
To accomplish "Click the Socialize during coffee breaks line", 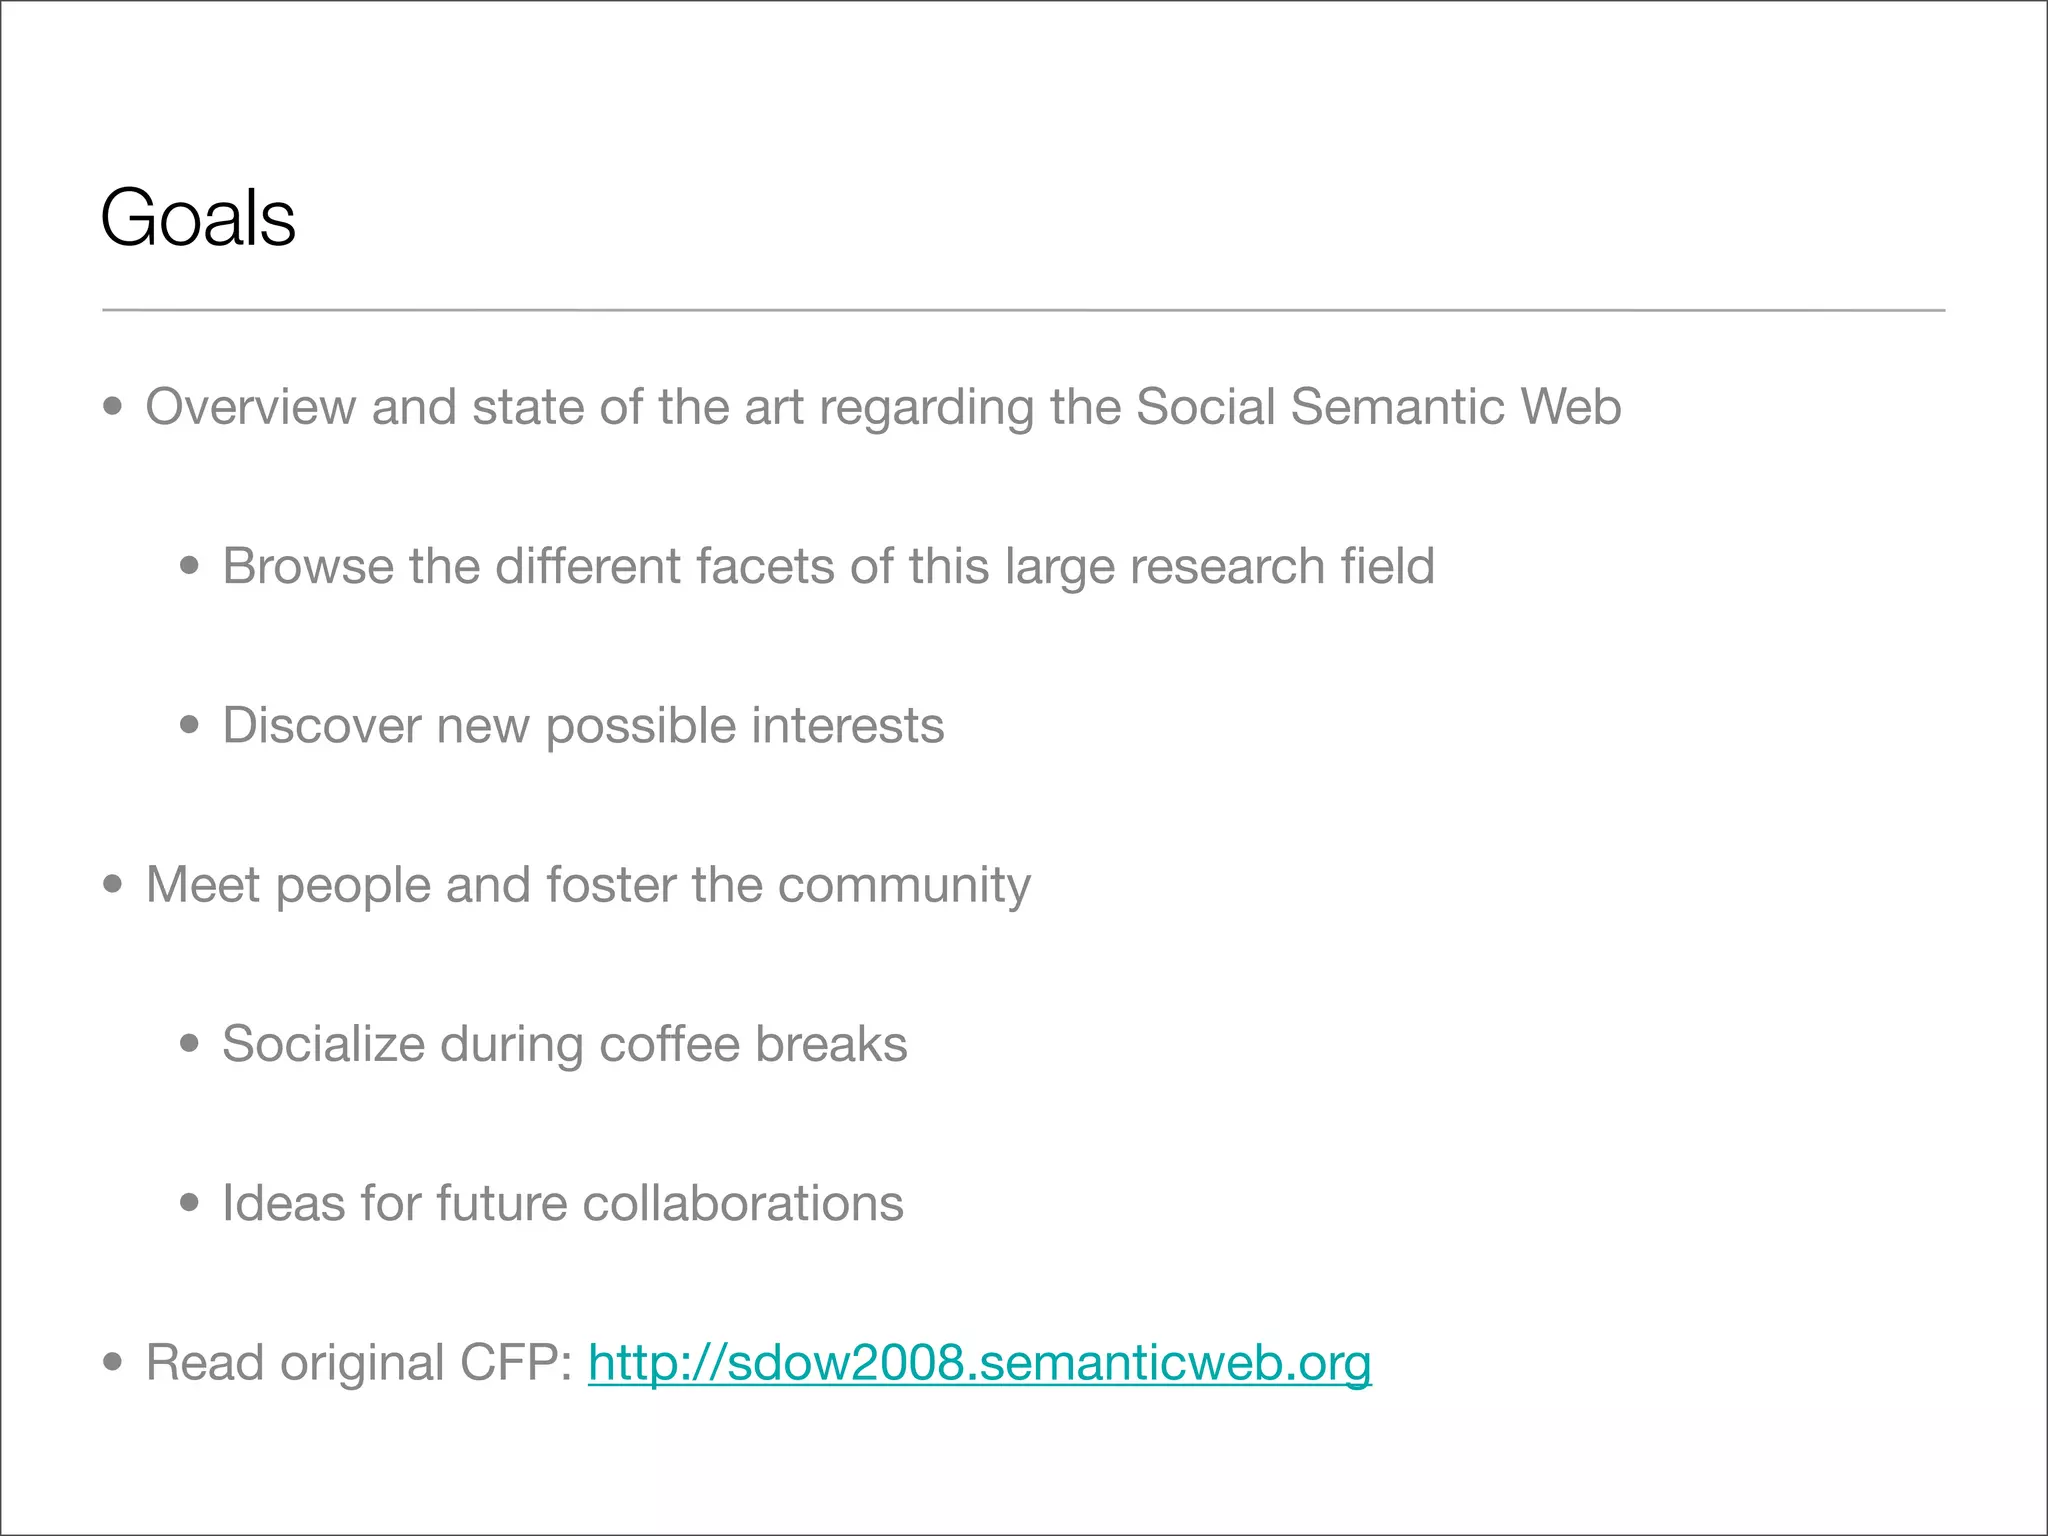I will click(x=565, y=1044).
